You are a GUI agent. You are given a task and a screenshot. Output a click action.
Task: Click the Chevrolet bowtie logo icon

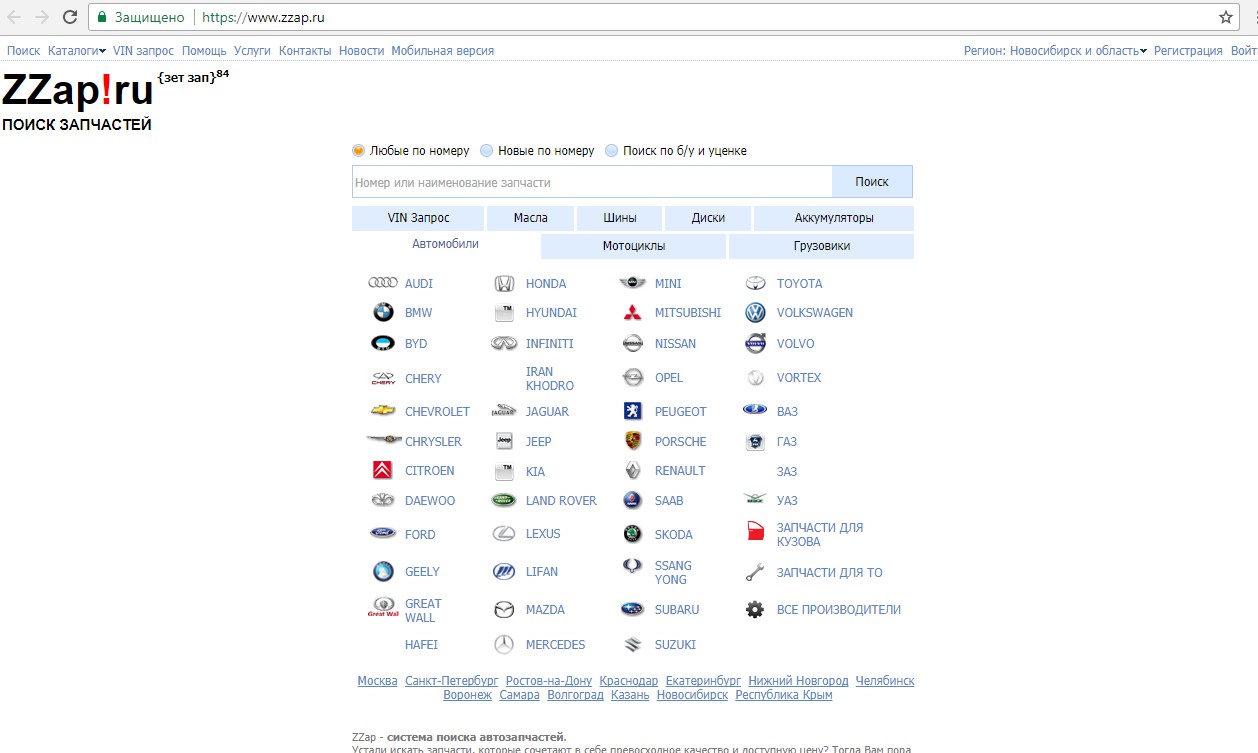coord(383,411)
